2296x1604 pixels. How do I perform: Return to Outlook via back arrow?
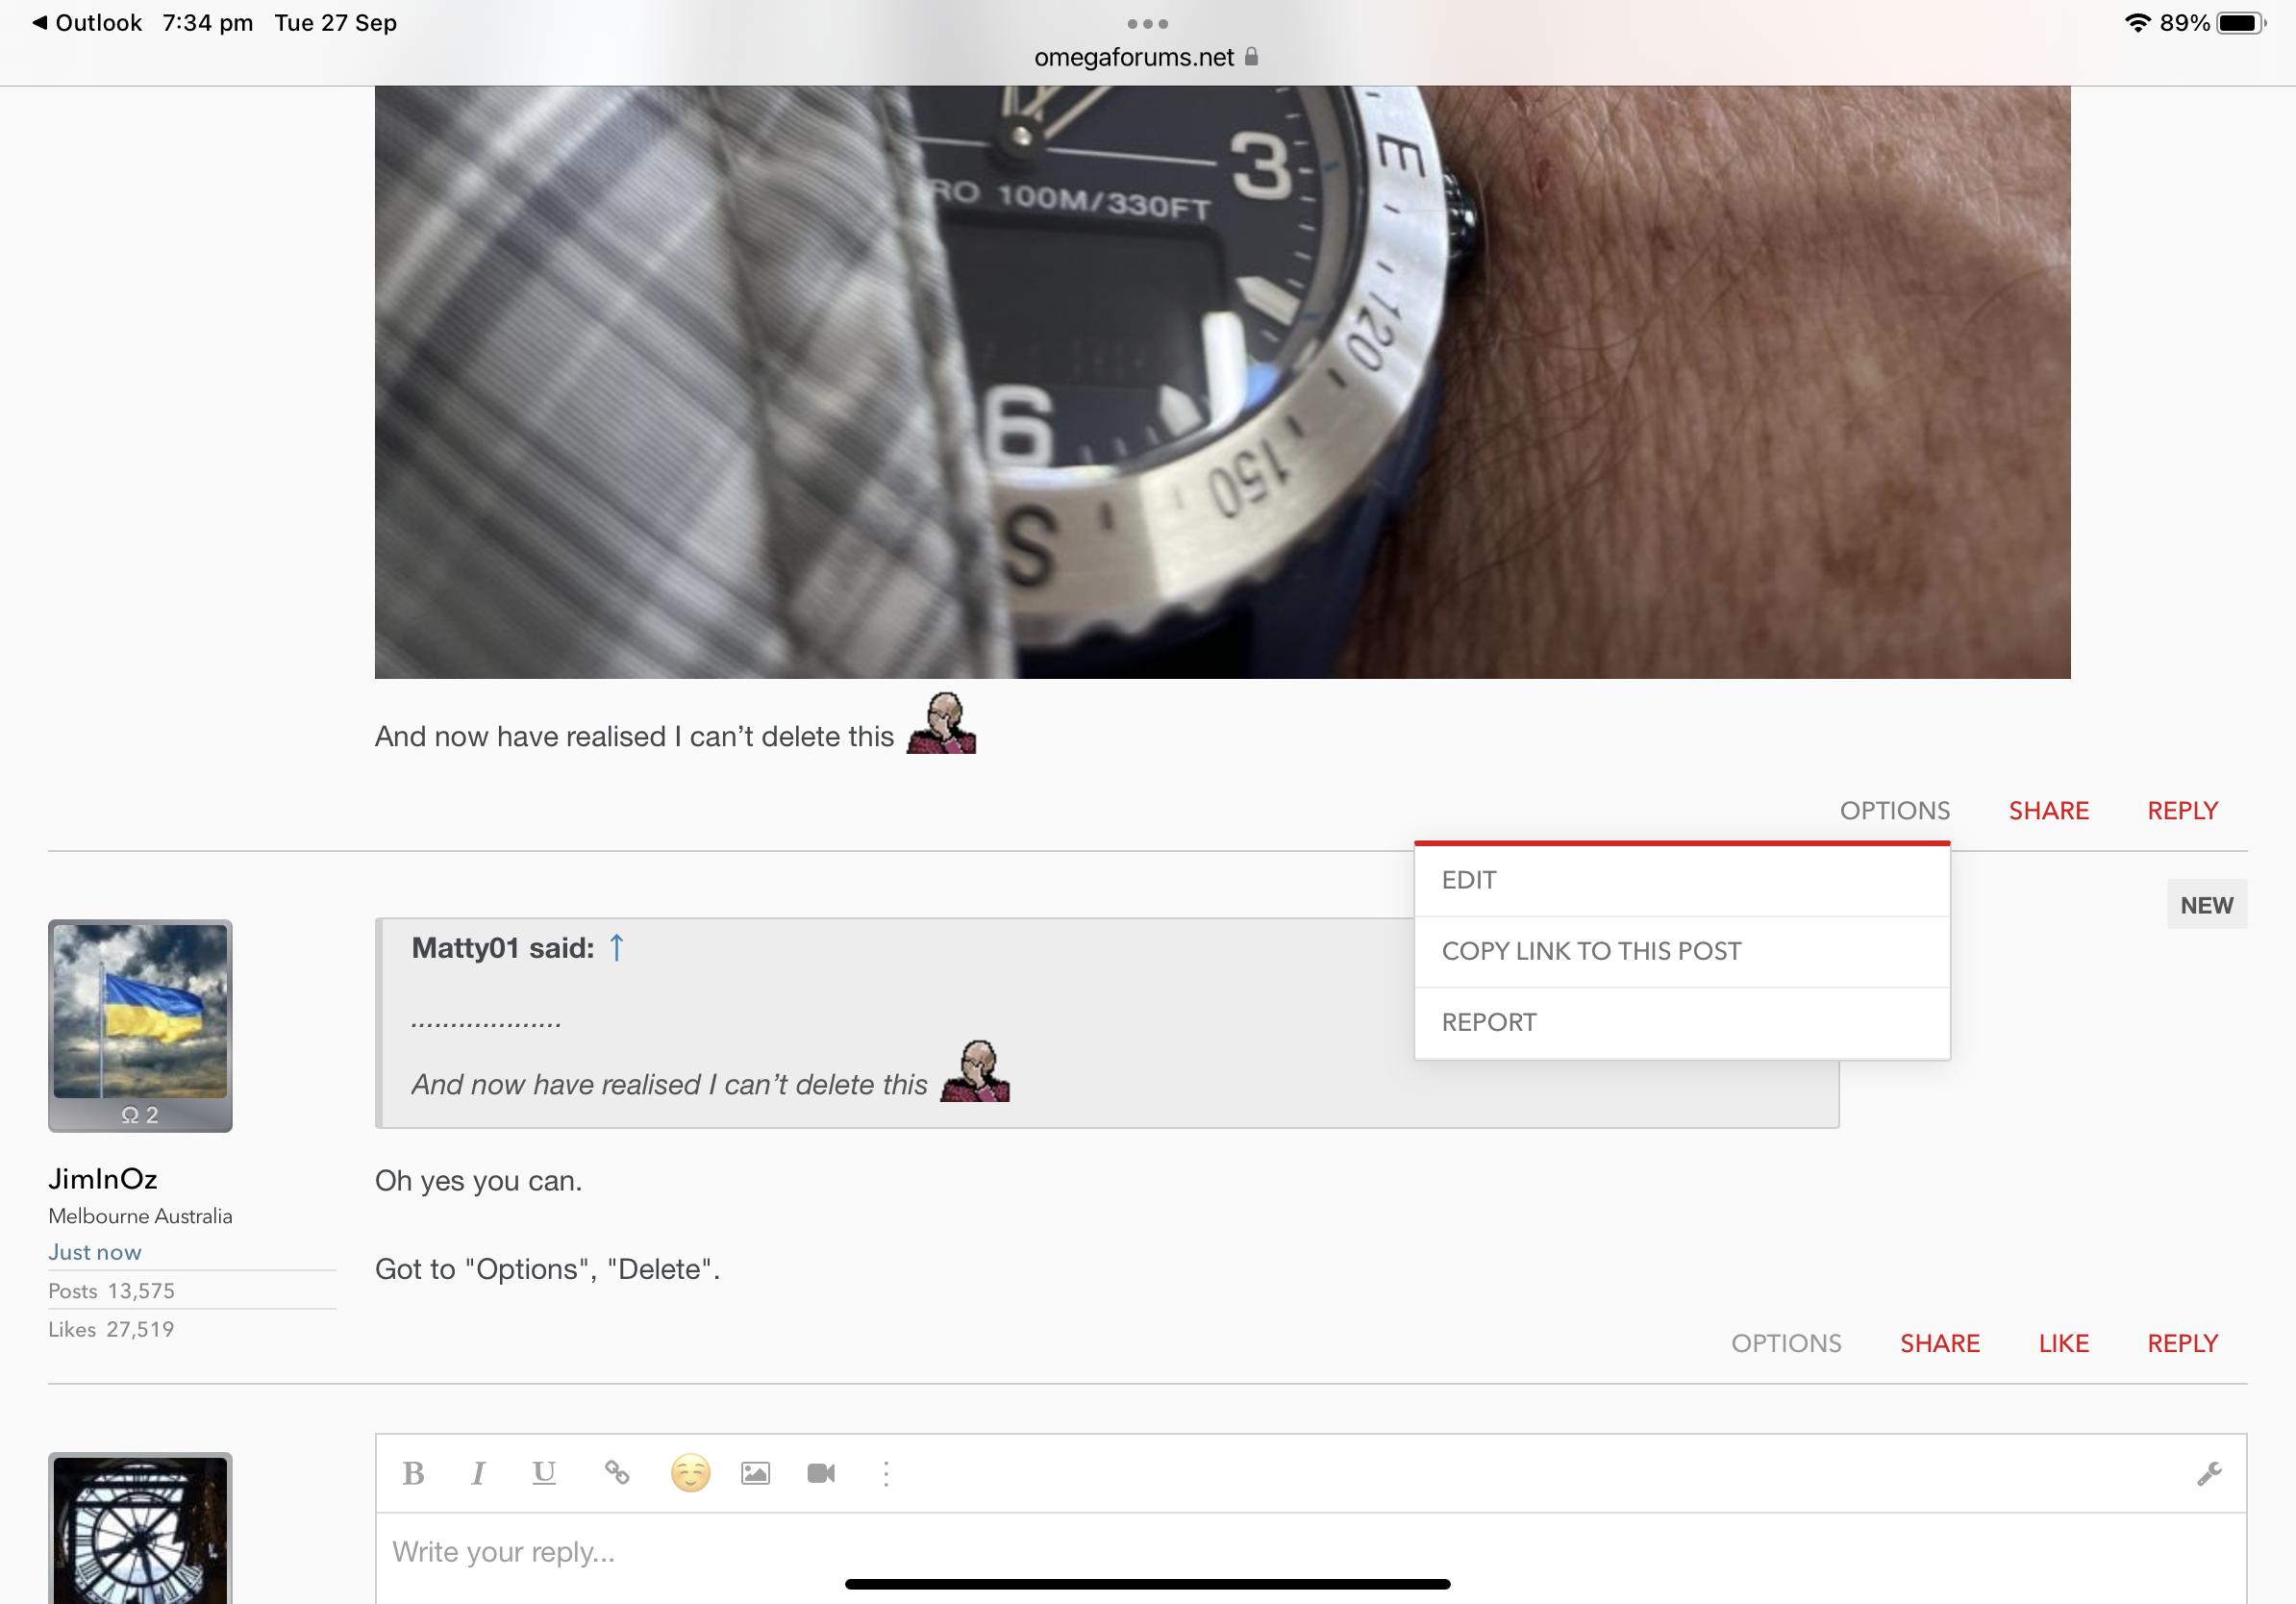click(86, 22)
